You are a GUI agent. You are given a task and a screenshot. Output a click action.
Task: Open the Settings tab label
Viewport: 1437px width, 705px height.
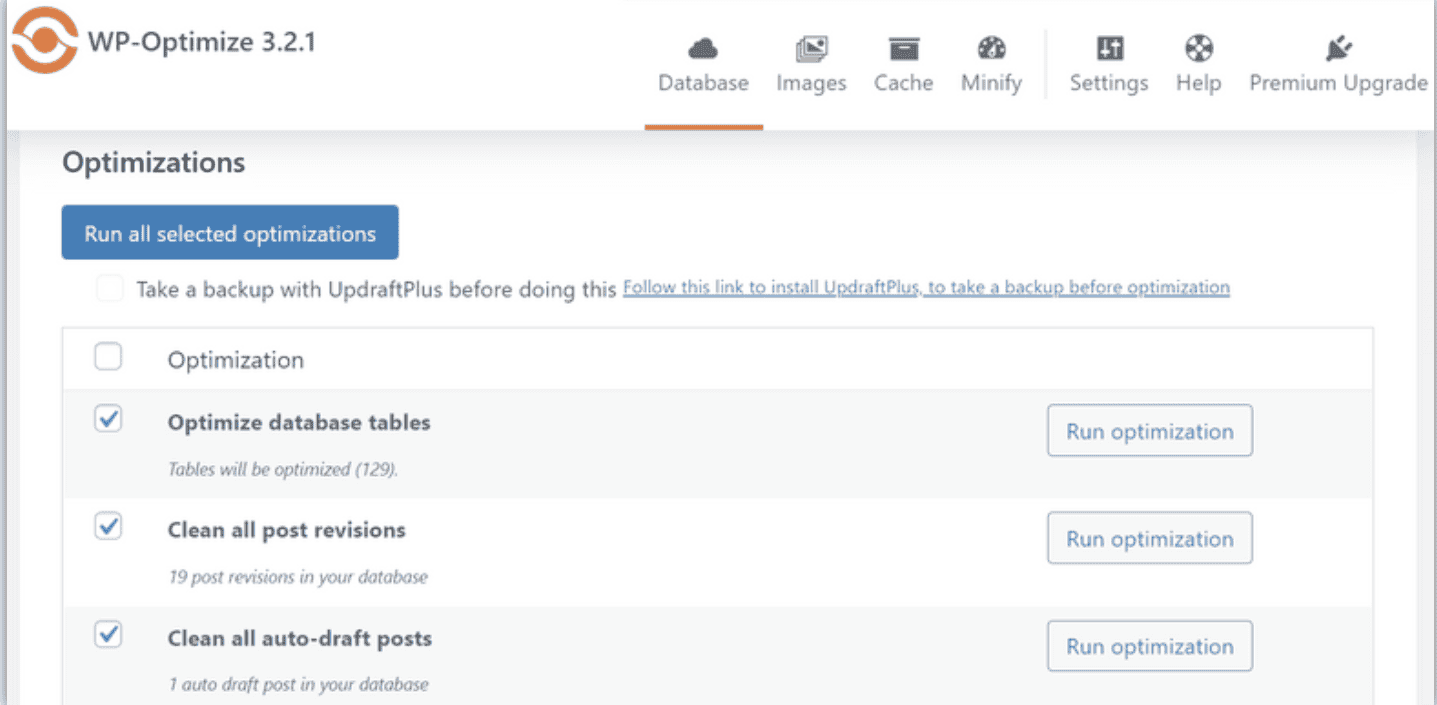pyautogui.click(x=1109, y=83)
